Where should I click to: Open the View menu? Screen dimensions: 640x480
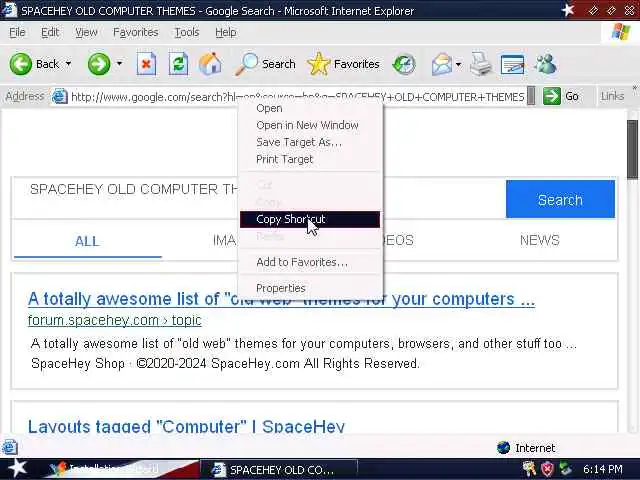(x=86, y=32)
